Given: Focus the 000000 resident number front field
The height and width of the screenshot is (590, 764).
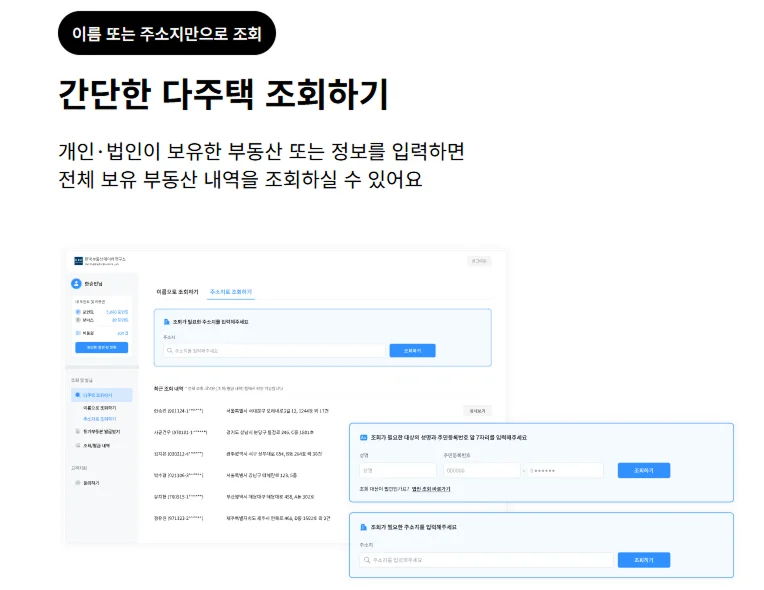Looking at the screenshot, I should point(481,471).
